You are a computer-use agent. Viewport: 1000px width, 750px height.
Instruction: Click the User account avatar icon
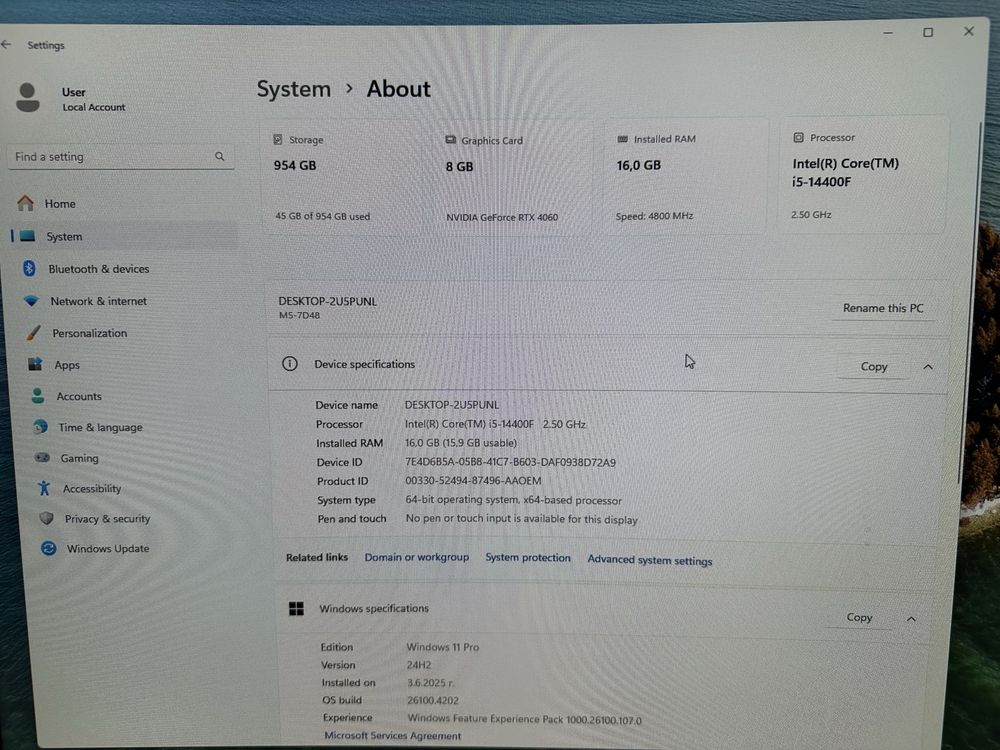pyautogui.click(x=27, y=98)
